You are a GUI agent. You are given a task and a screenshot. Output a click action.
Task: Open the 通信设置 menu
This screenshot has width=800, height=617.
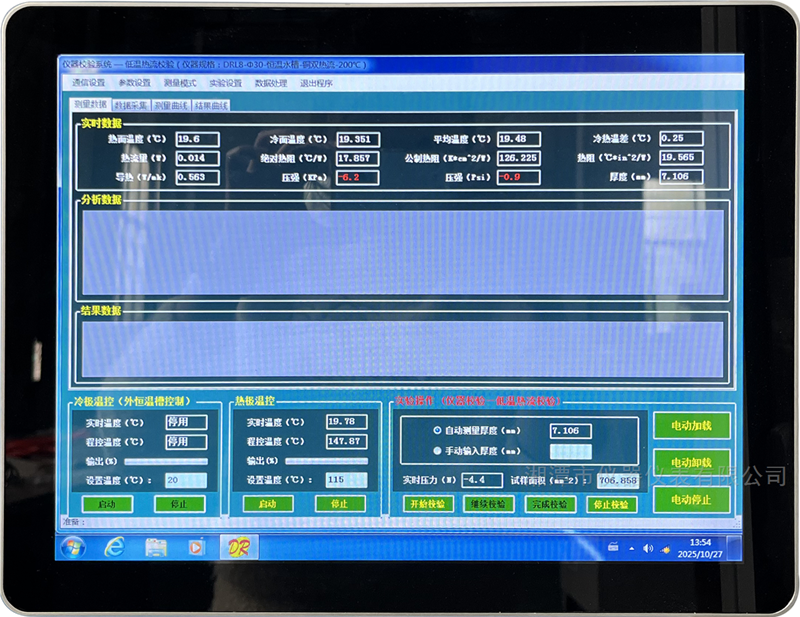click(x=88, y=83)
